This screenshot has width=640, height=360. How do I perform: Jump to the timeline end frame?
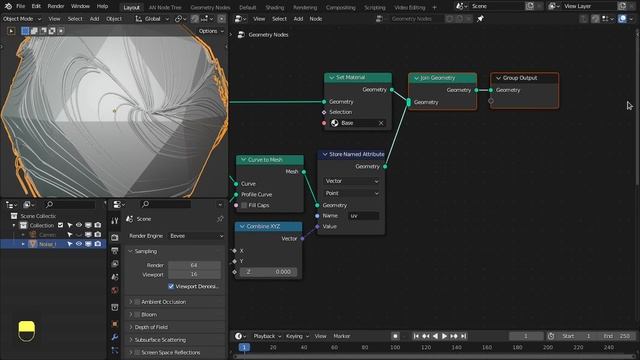(x=464, y=336)
